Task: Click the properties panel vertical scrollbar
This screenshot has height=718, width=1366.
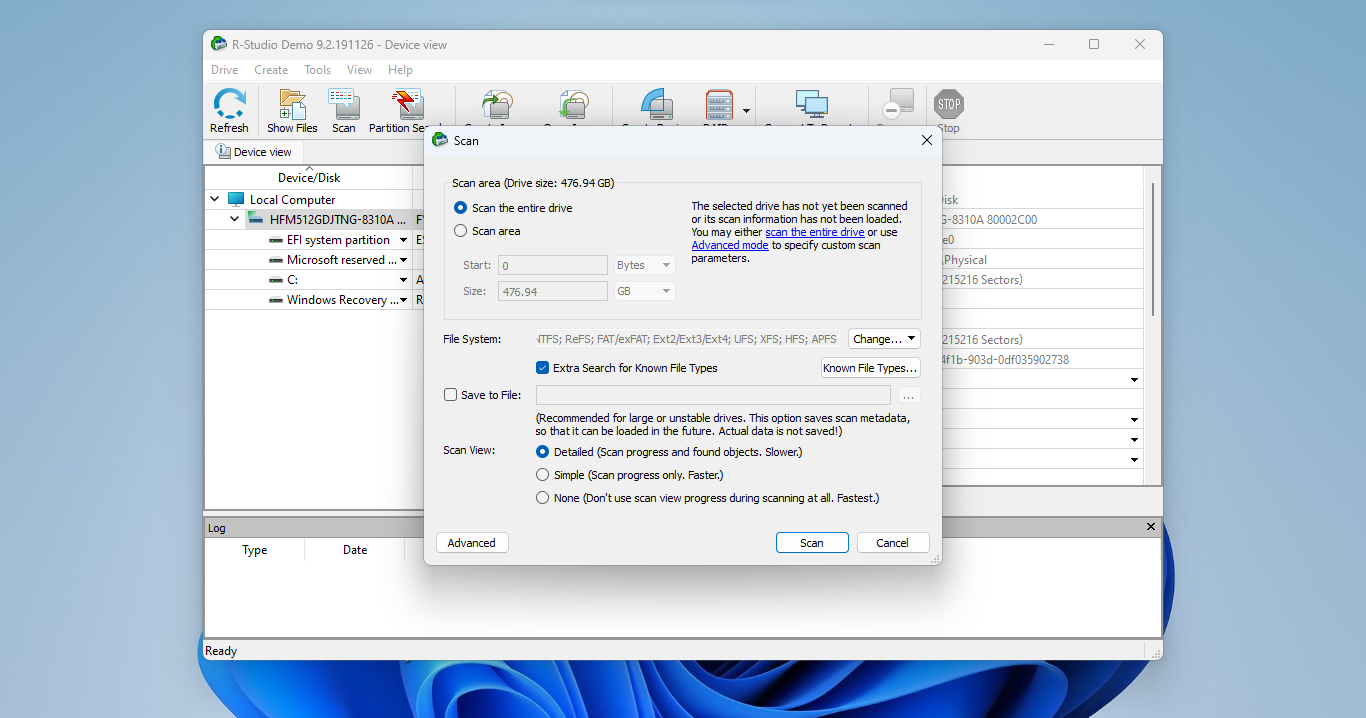Action: [x=1152, y=248]
